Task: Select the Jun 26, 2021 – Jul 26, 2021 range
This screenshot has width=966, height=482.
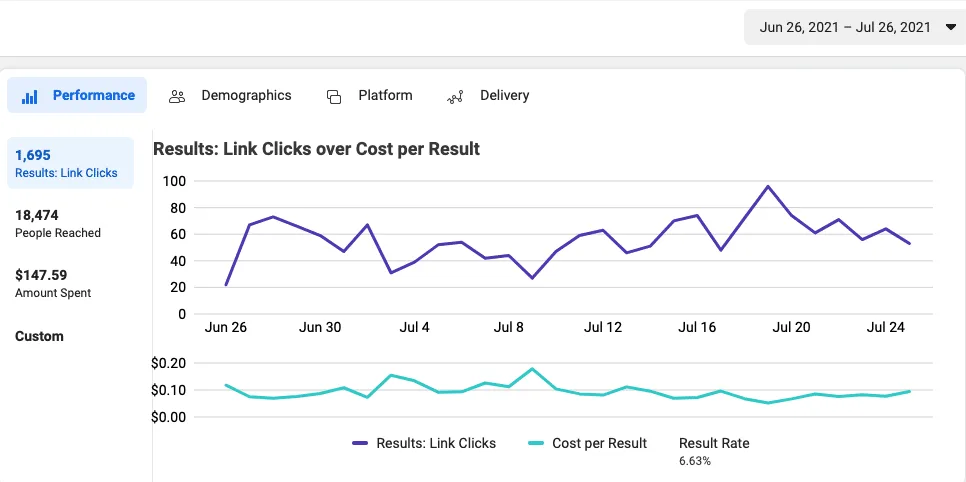Action: pos(844,28)
